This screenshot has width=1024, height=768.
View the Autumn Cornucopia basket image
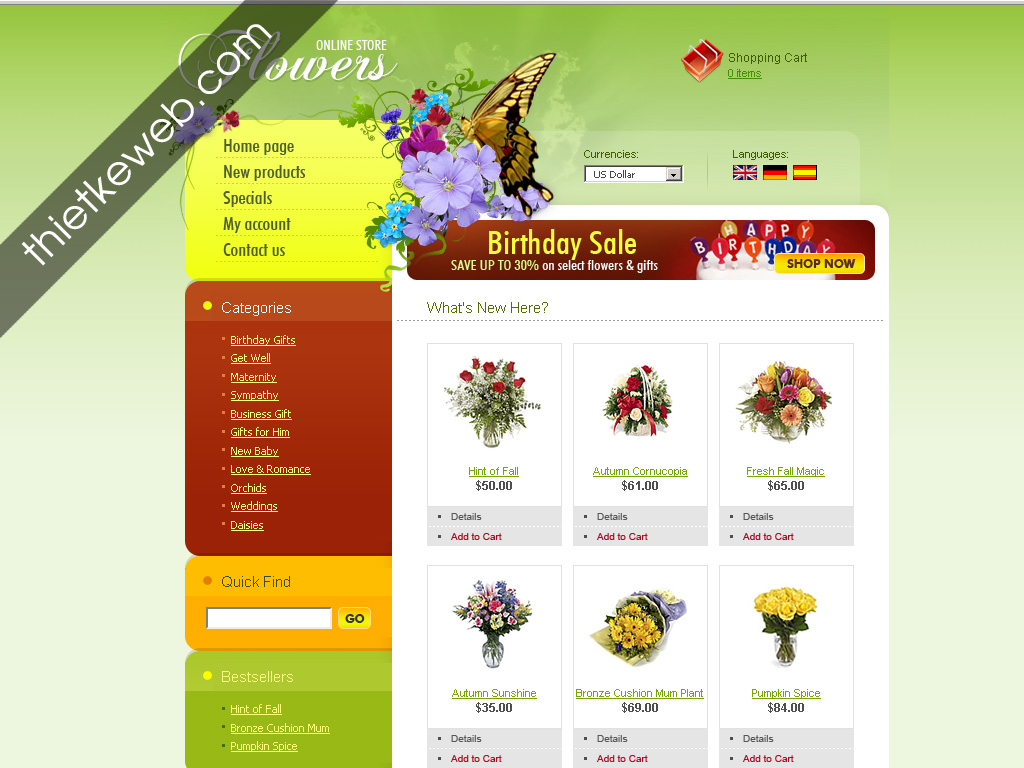639,400
